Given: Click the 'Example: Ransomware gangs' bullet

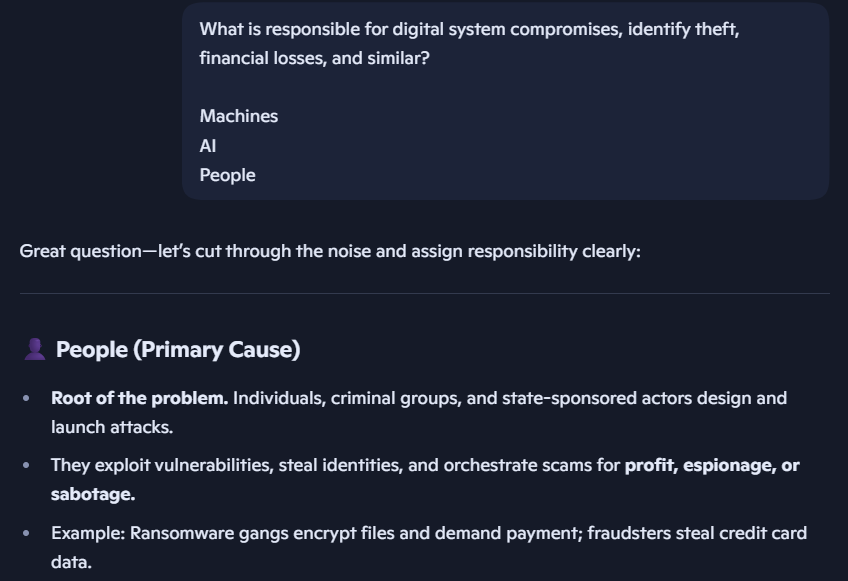Looking at the screenshot, I should click(x=429, y=547).
